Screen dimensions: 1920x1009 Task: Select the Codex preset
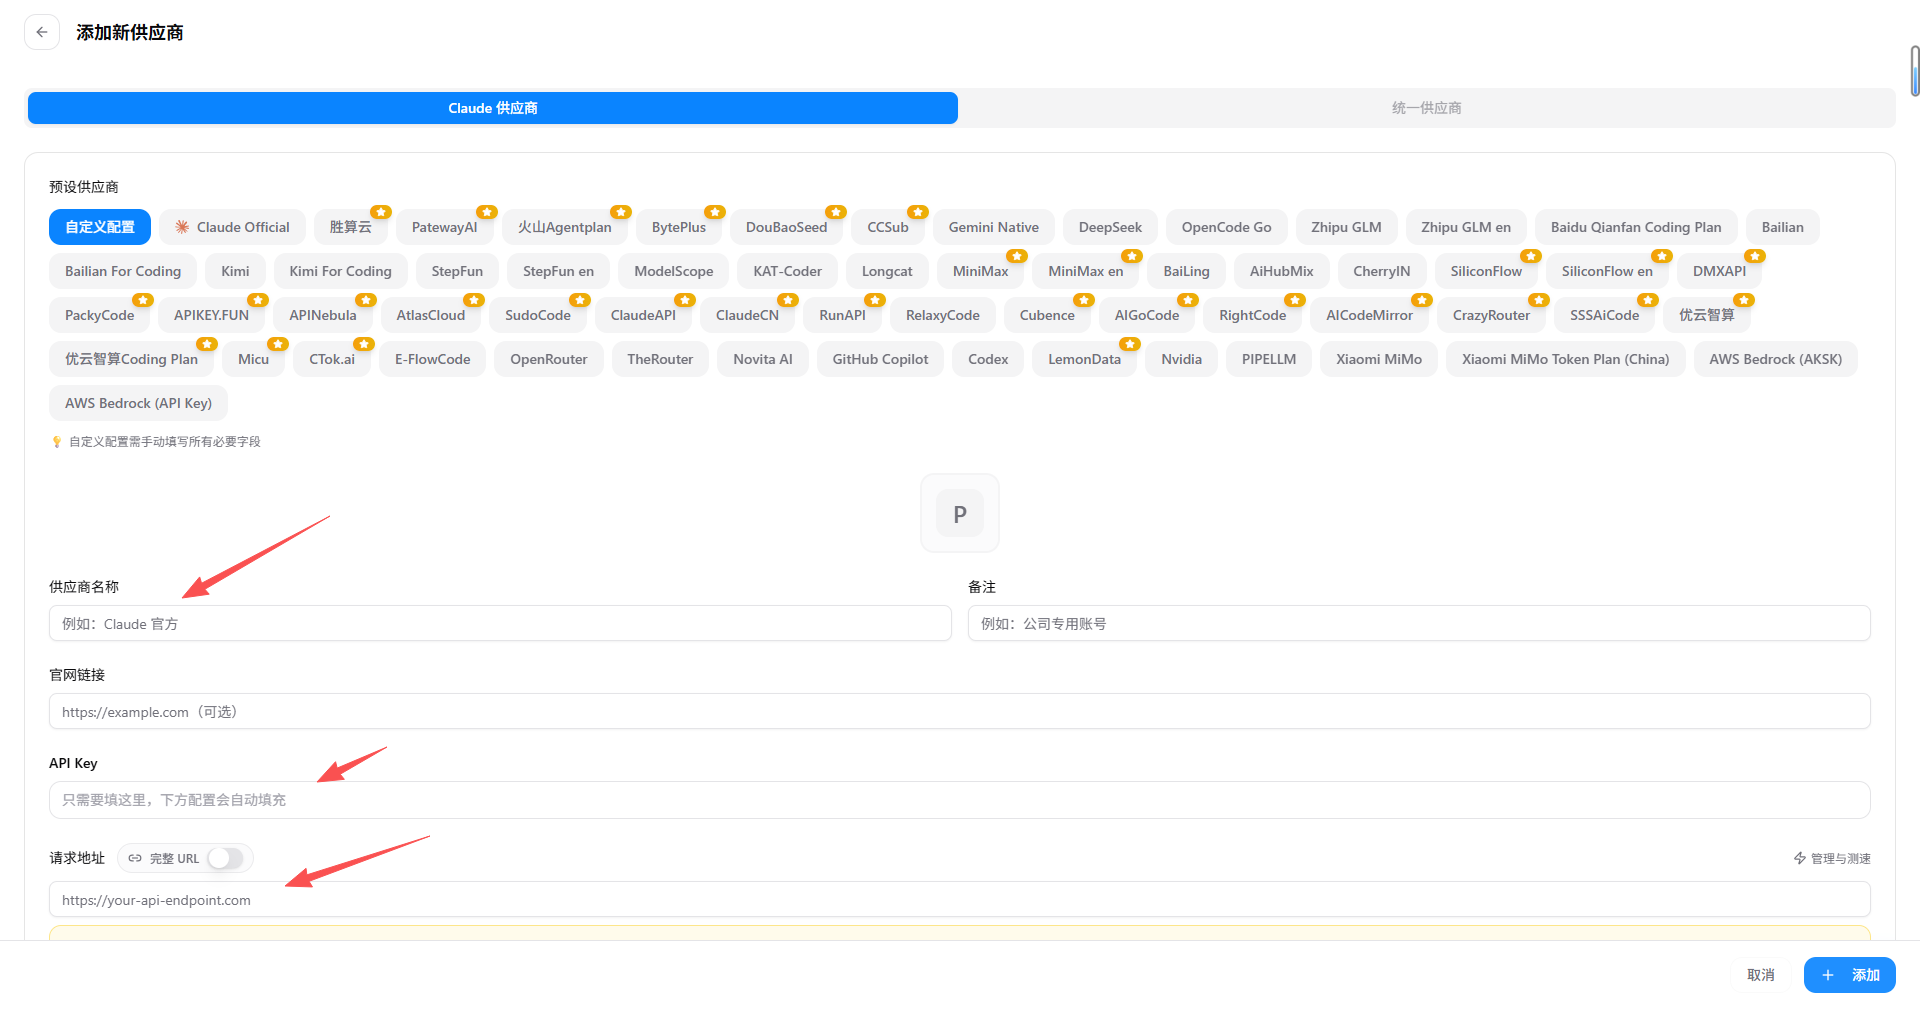[x=988, y=359]
